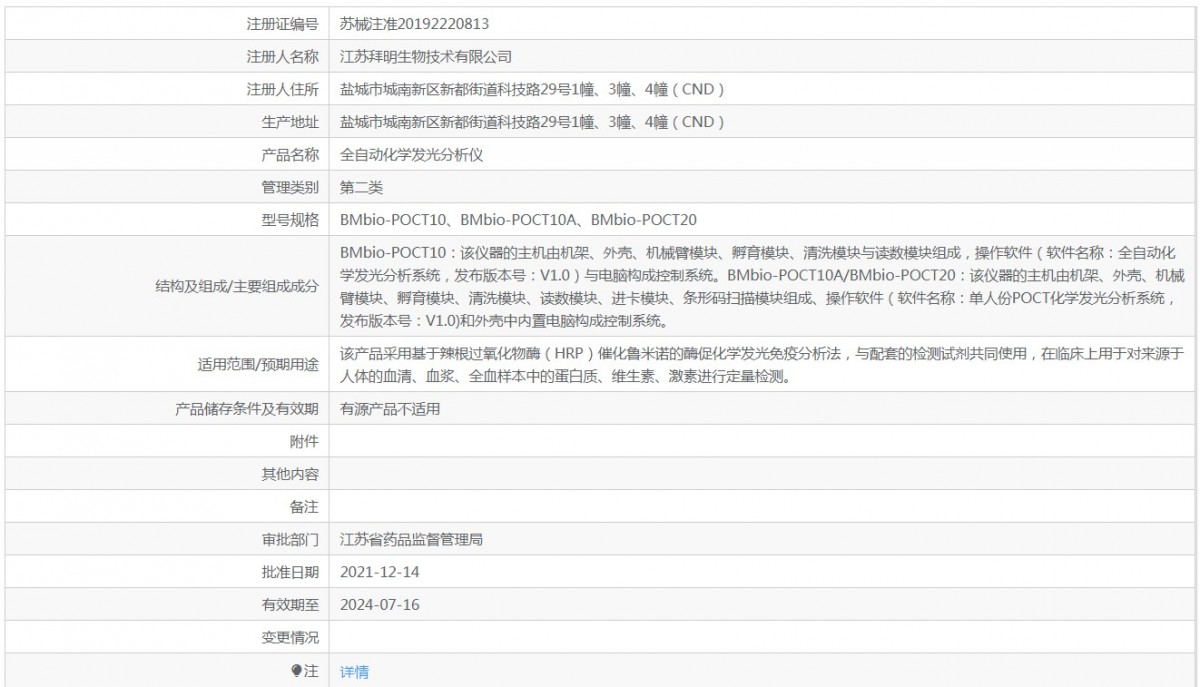Screen dimensions: 1200x687
Task: Select the 变更情况 row label
Action: pos(290,638)
